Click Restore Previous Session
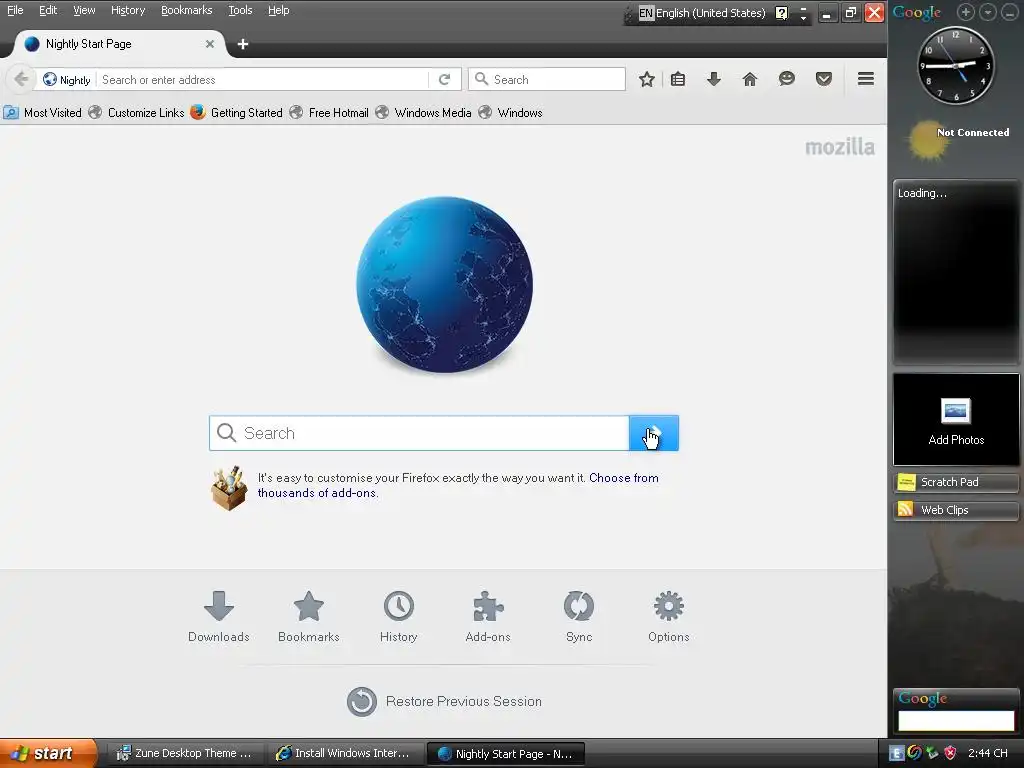1024x768 pixels. (444, 701)
